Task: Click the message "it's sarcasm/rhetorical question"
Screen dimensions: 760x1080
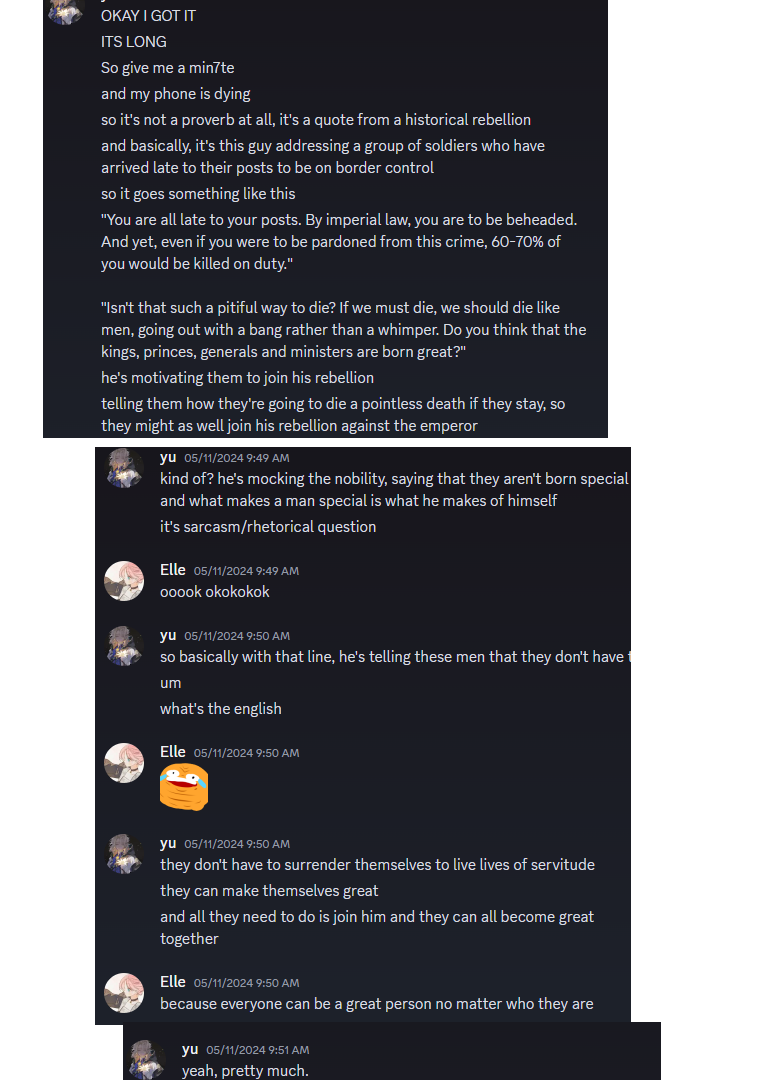Action: 268,526
